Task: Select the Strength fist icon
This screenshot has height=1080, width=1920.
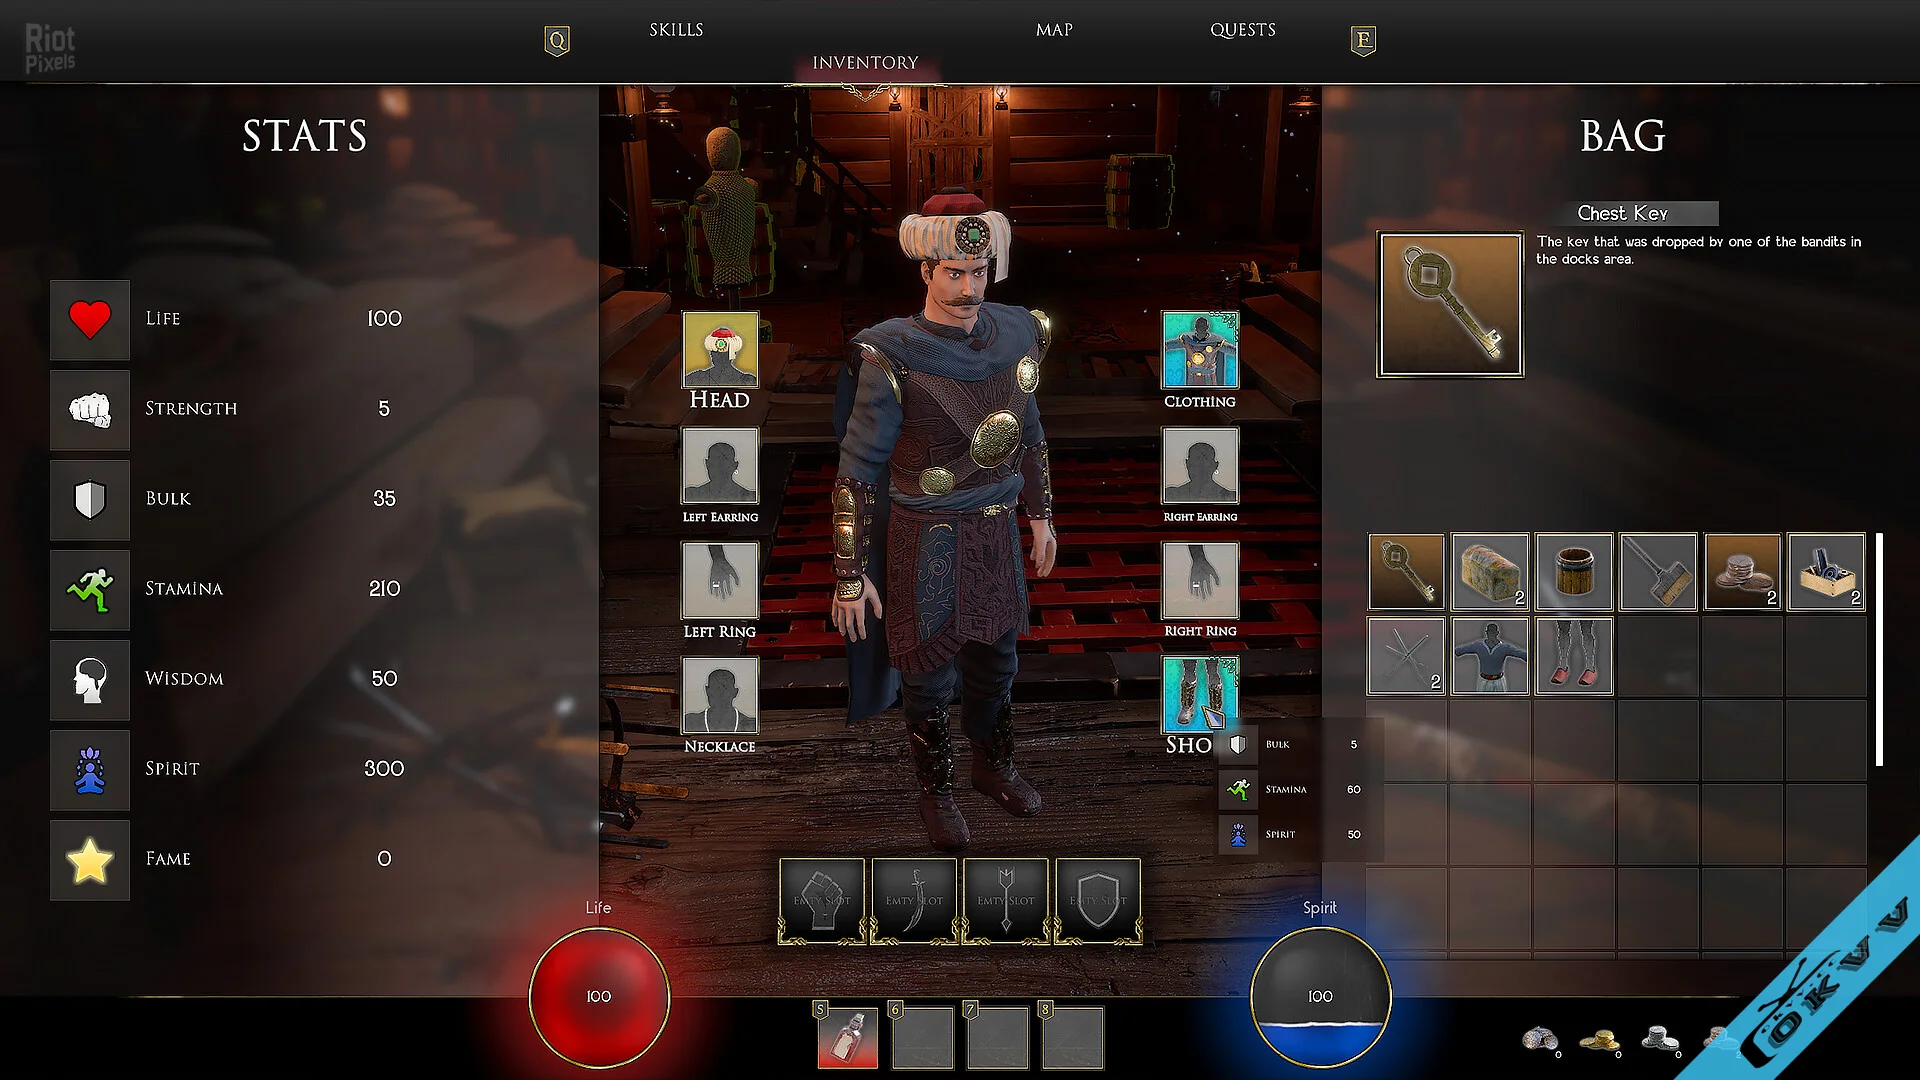Action: point(87,407)
